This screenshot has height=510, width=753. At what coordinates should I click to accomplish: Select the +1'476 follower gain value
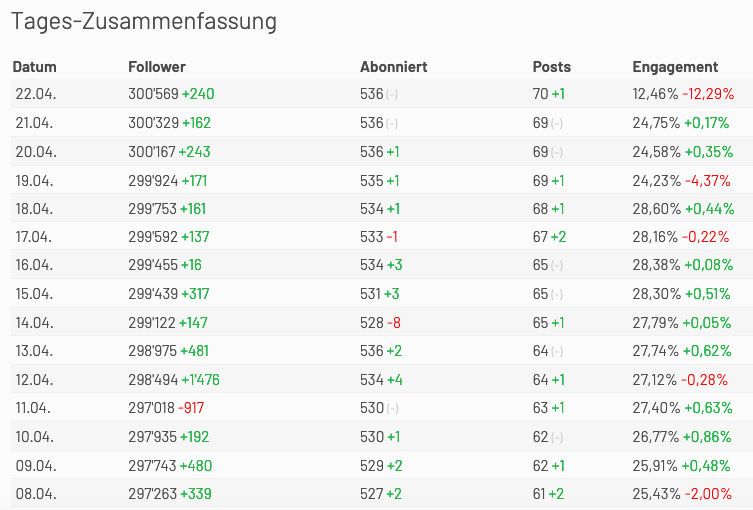(x=200, y=379)
